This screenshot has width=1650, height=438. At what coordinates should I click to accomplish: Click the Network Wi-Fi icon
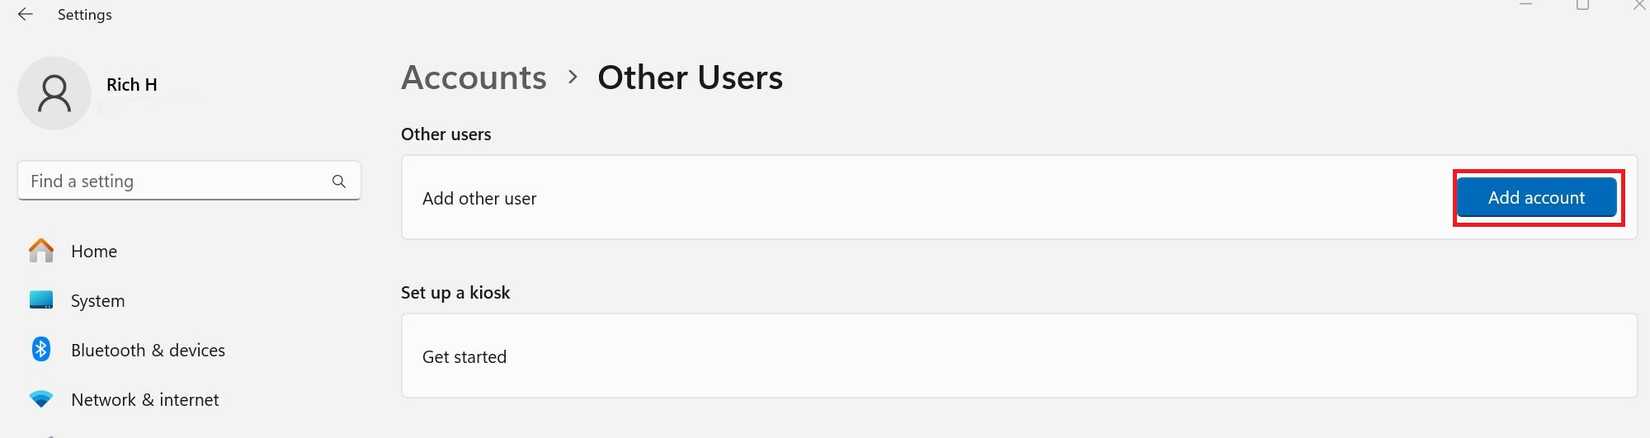[x=41, y=399]
